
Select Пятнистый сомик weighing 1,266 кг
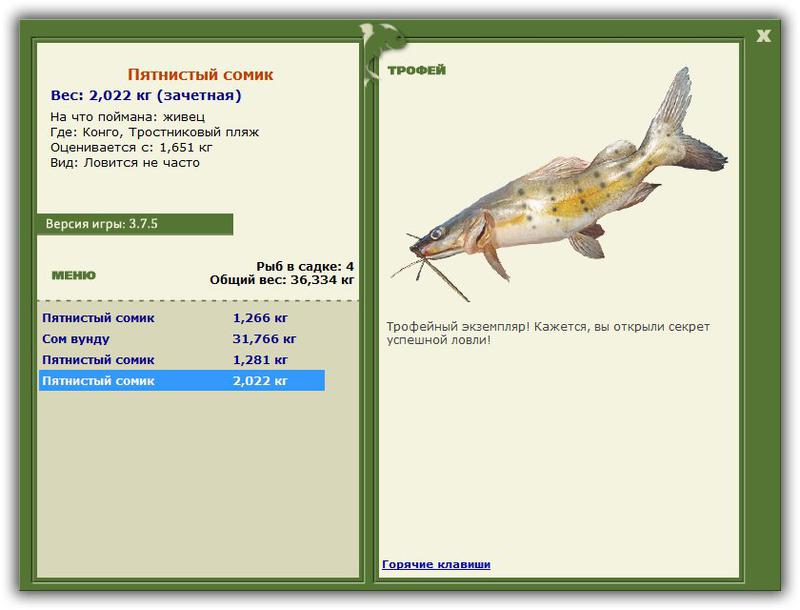tap(182, 318)
